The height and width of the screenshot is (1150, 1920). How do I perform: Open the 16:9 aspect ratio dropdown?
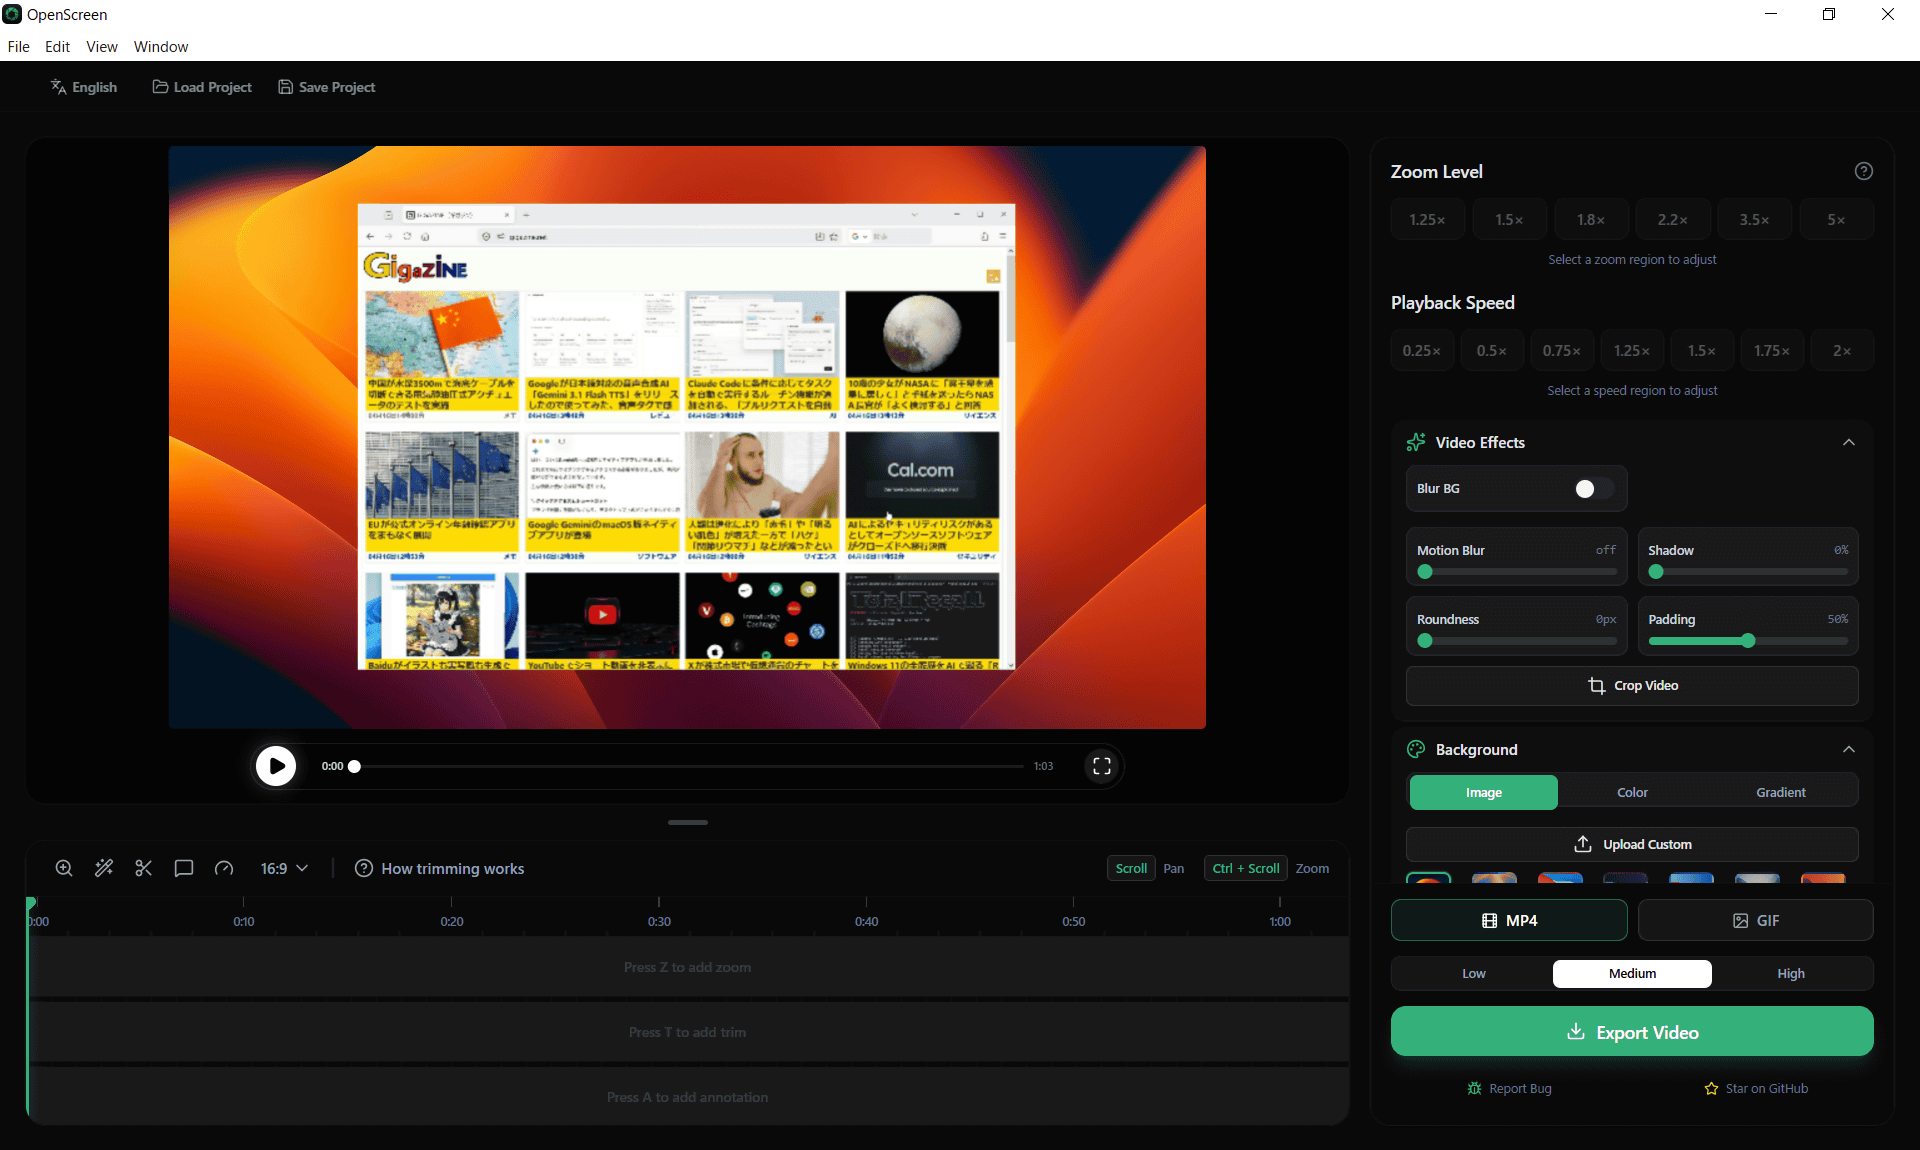coord(284,868)
